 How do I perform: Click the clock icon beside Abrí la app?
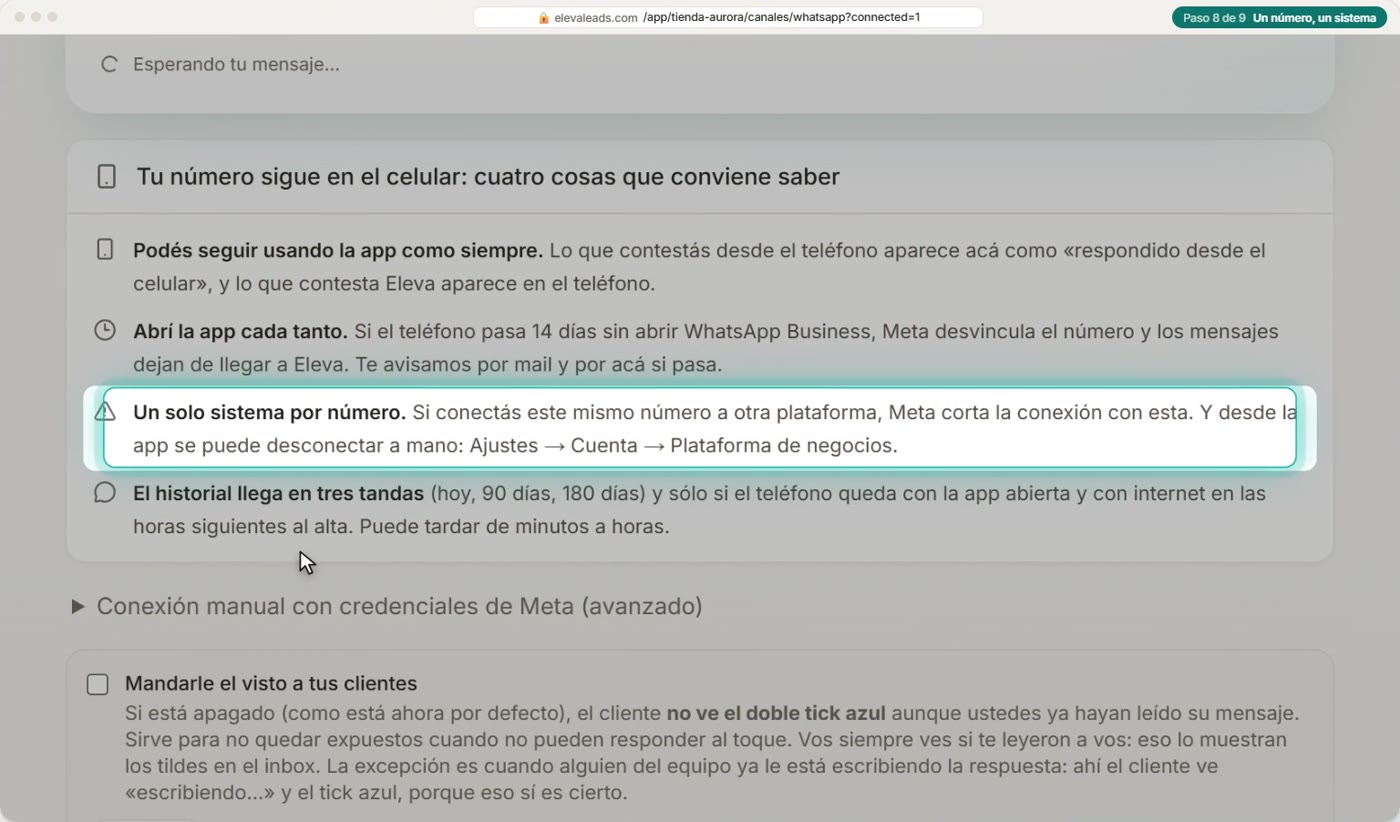tap(105, 330)
